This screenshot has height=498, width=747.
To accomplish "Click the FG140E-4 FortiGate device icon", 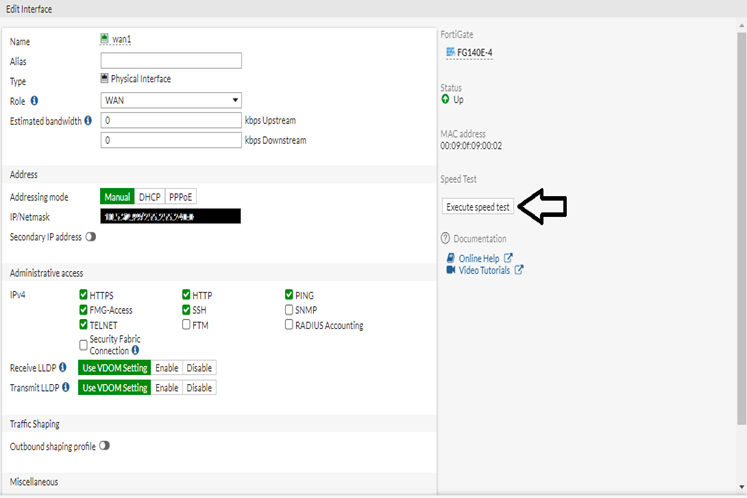I will [x=450, y=52].
